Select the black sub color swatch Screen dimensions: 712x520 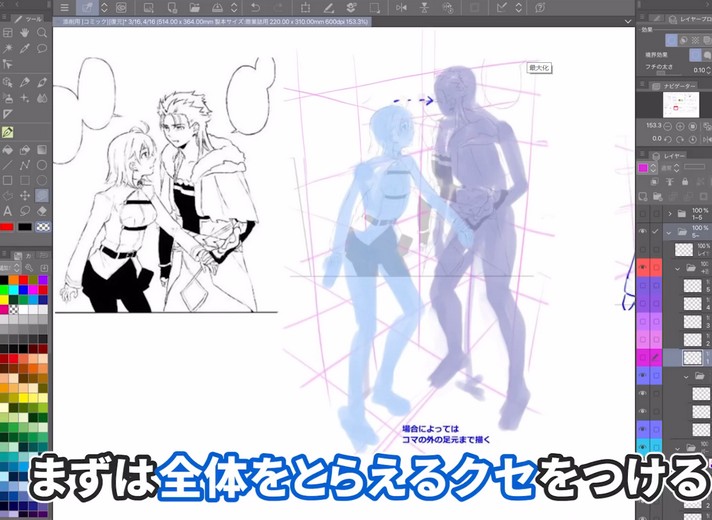25,227
